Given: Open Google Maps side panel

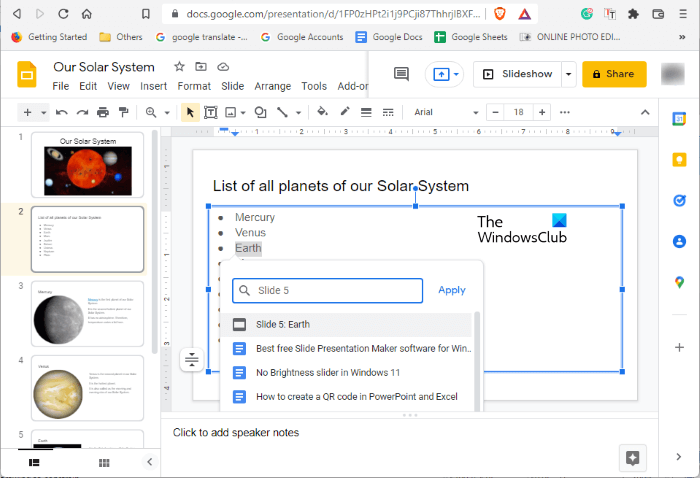Looking at the screenshot, I should tap(679, 282).
